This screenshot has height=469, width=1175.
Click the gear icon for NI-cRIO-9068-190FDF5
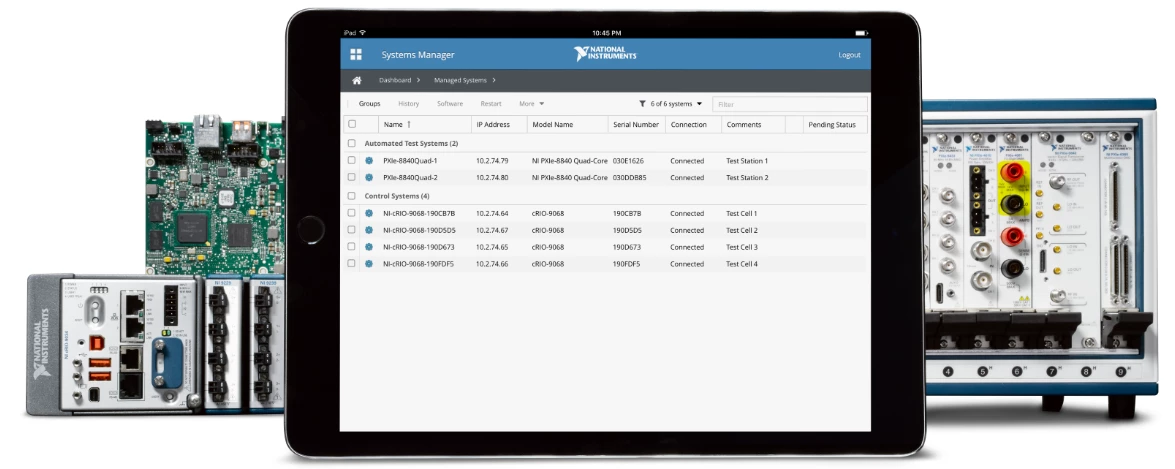tap(369, 264)
